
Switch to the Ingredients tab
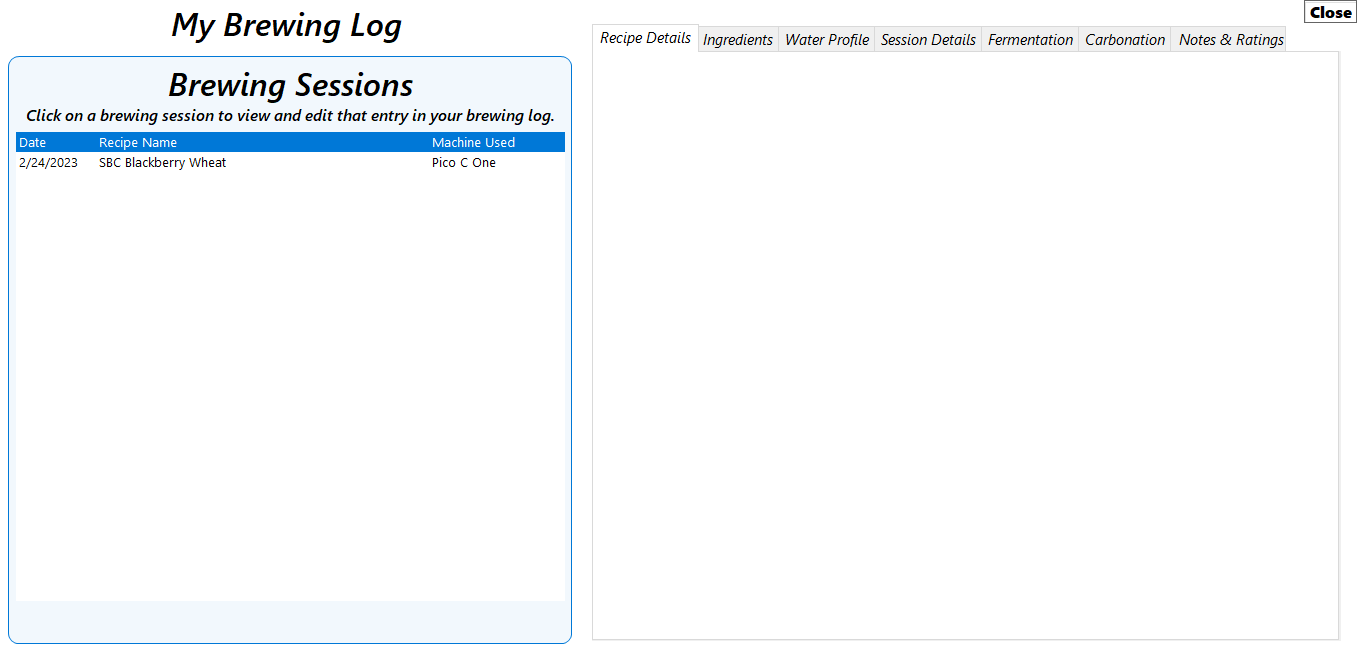737,39
